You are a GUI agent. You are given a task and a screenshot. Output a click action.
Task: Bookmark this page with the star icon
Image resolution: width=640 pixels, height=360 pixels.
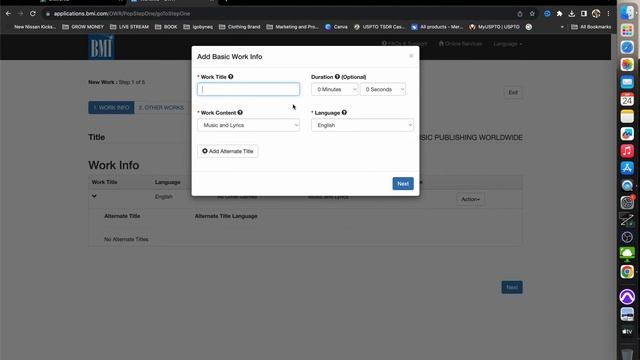pyautogui.click(x=532, y=14)
